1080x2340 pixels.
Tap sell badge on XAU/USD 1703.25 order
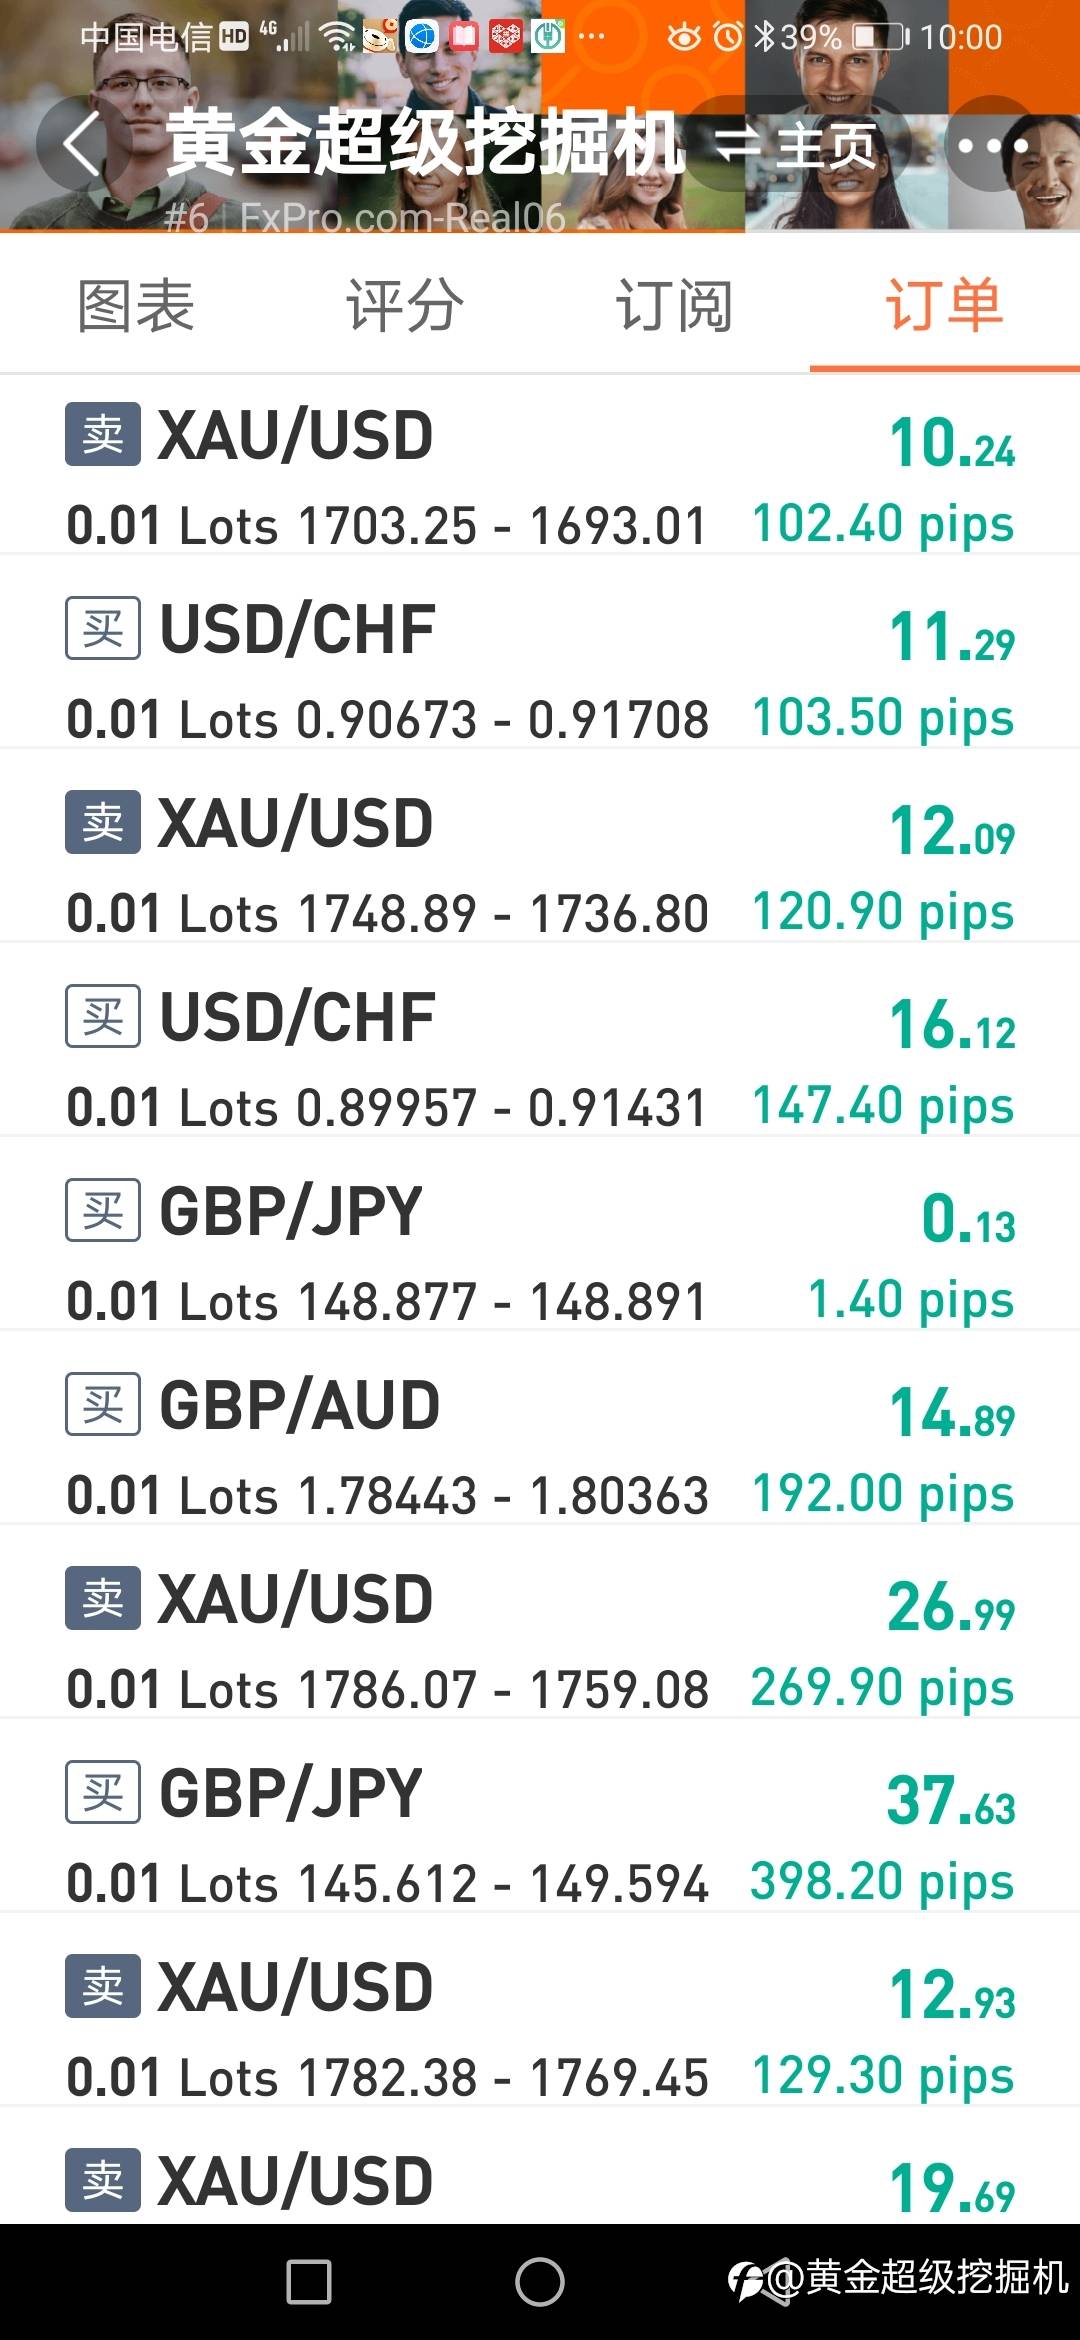pyautogui.click(x=103, y=435)
